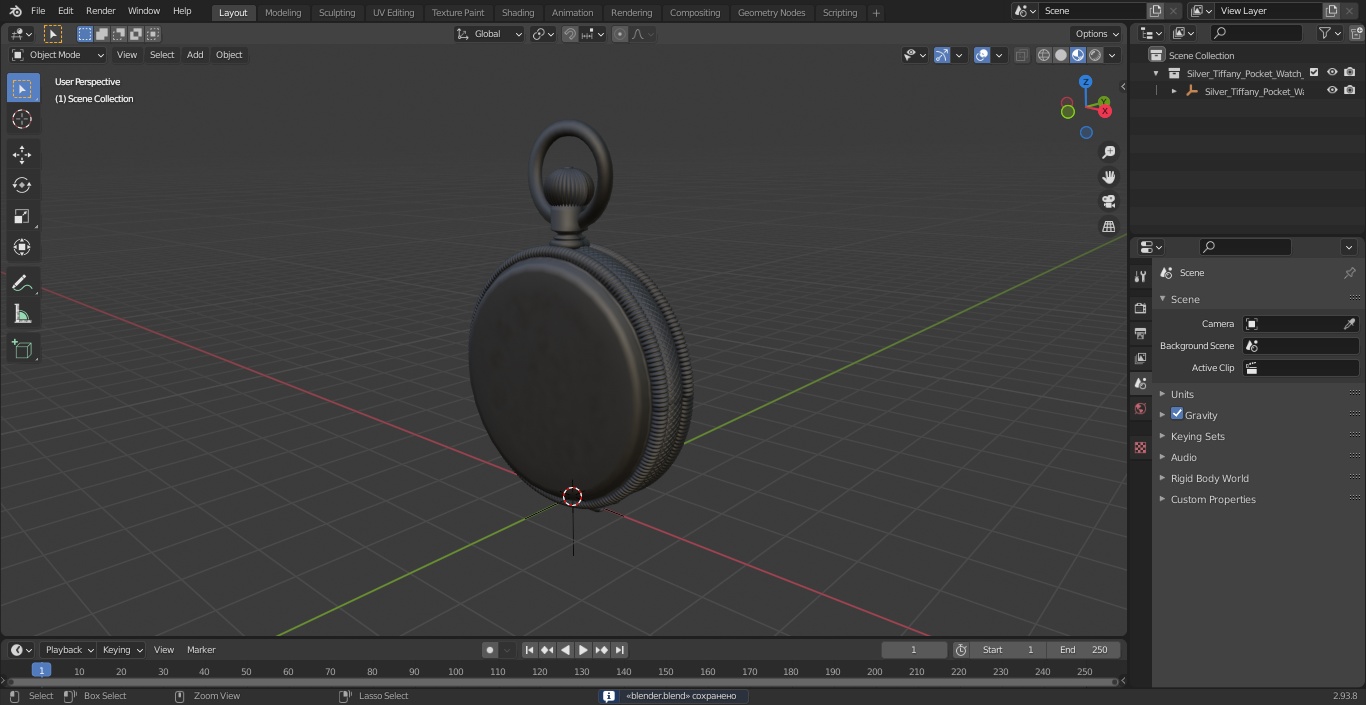Click the Camera object field
Image resolution: width=1366 pixels, height=705 pixels.
pos(1300,324)
